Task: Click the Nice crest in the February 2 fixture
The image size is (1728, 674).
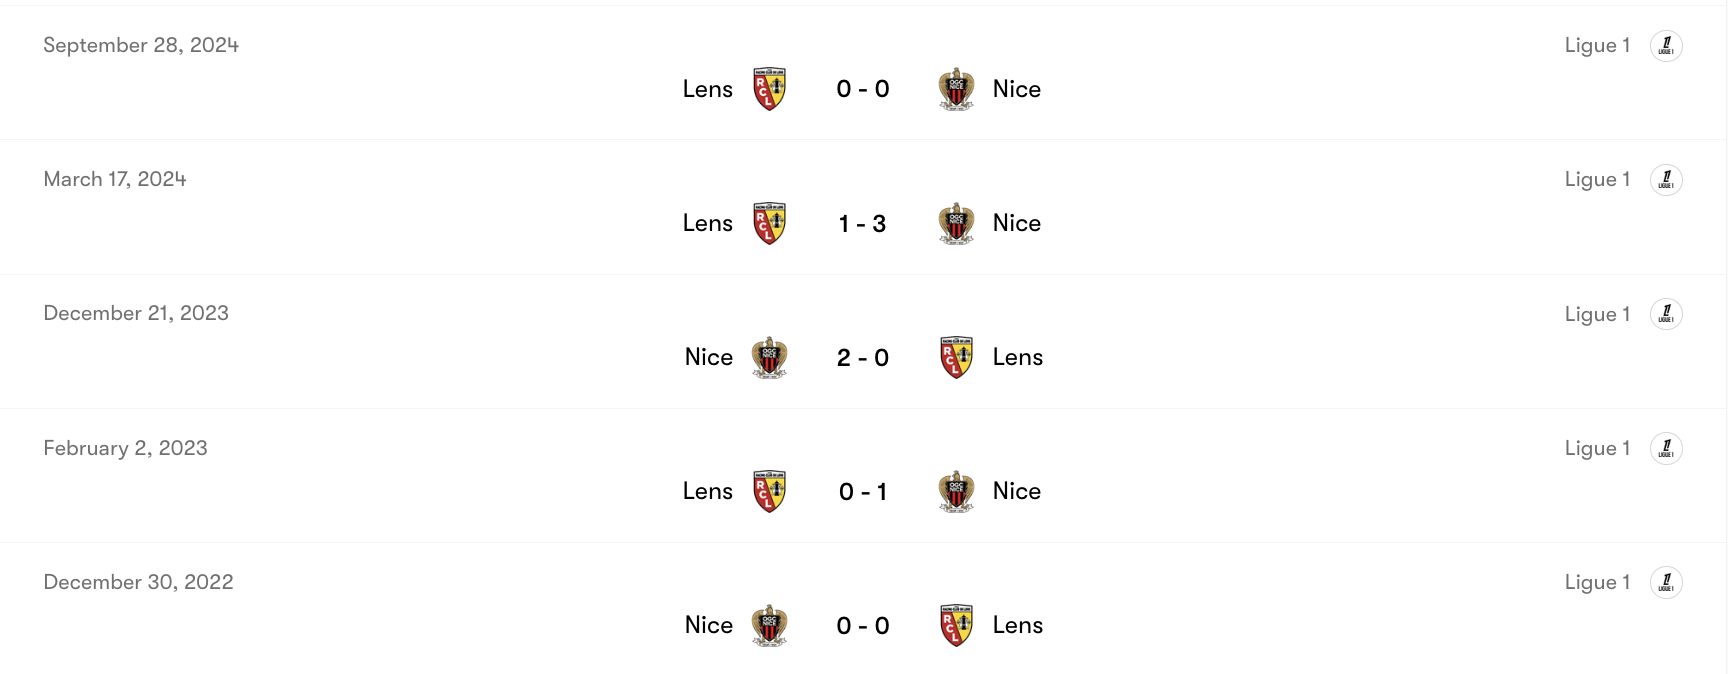Action: [x=955, y=491]
